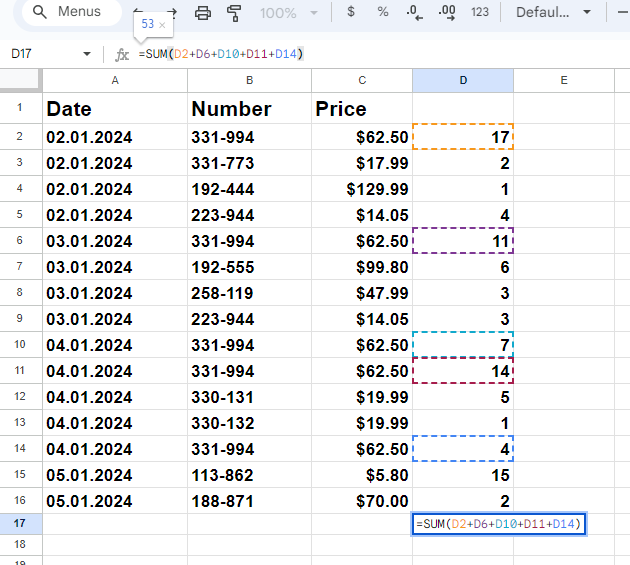The height and width of the screenshot is (565, 630).
Task: Open the 100% zoom dropdown
Action: tap(288, 13)
